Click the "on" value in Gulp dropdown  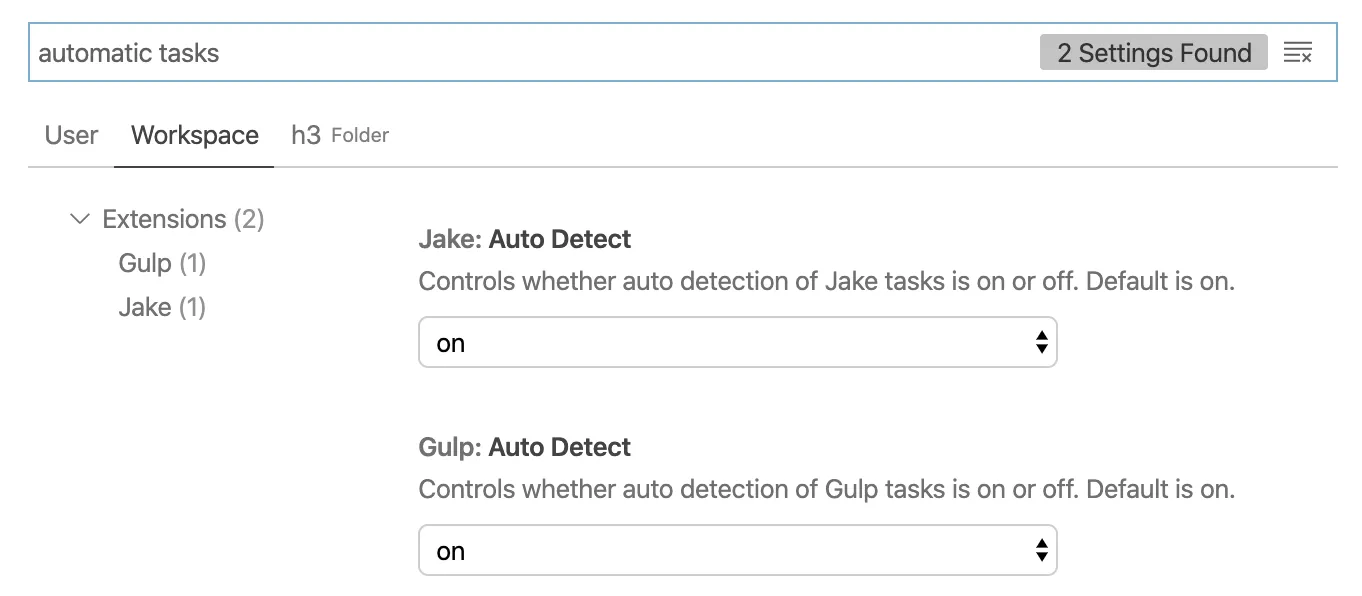point(451,552)
